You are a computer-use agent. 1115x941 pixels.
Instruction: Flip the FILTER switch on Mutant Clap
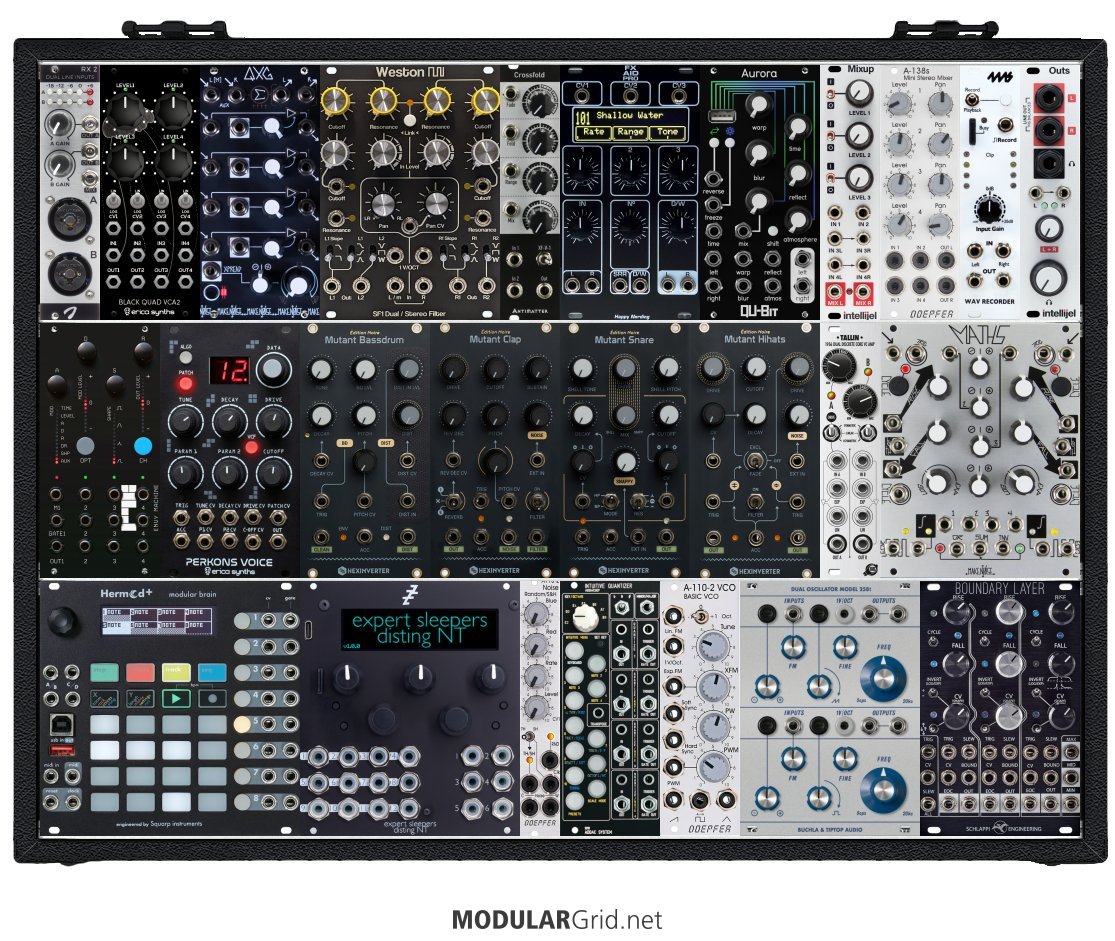click(x=537, y=501)
